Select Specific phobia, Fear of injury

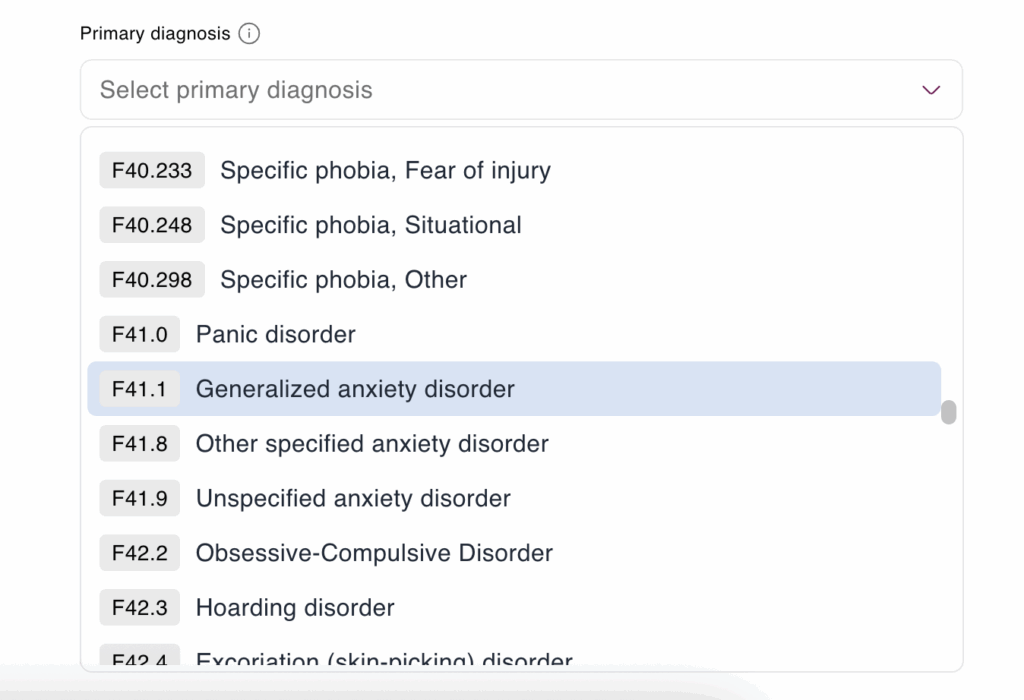coord(385,170)
